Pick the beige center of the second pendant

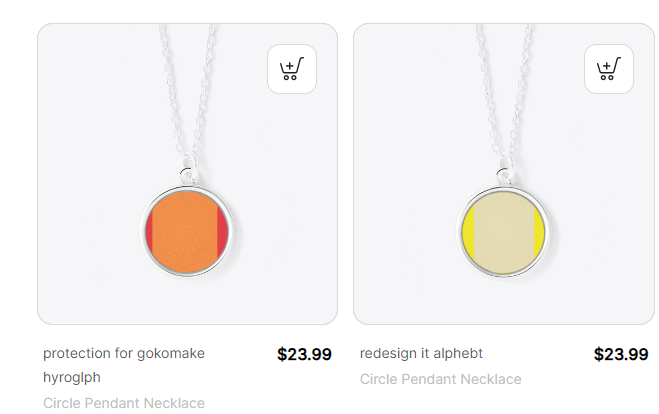tap(504, 232)
